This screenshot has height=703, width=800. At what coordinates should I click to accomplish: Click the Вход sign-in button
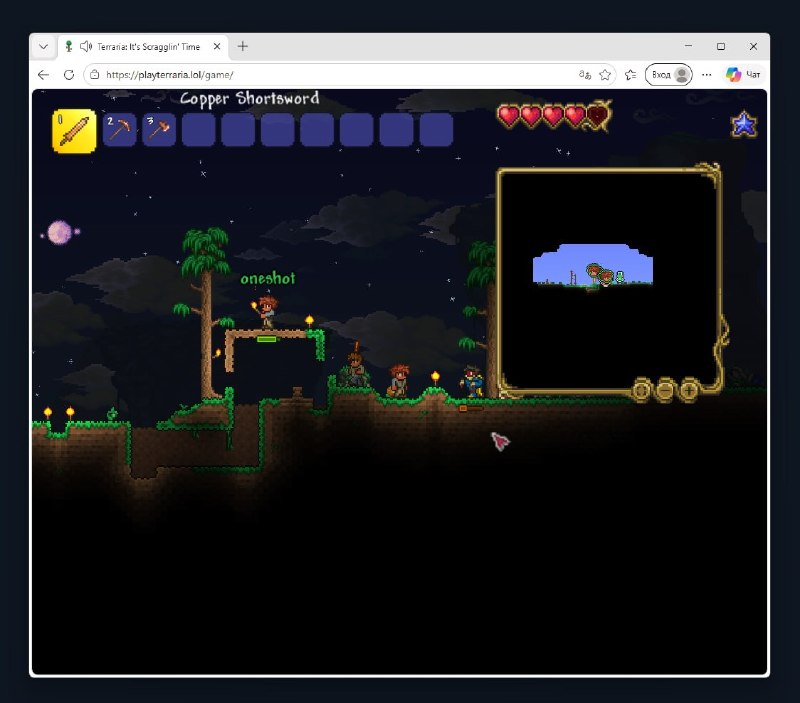point(668,74)
